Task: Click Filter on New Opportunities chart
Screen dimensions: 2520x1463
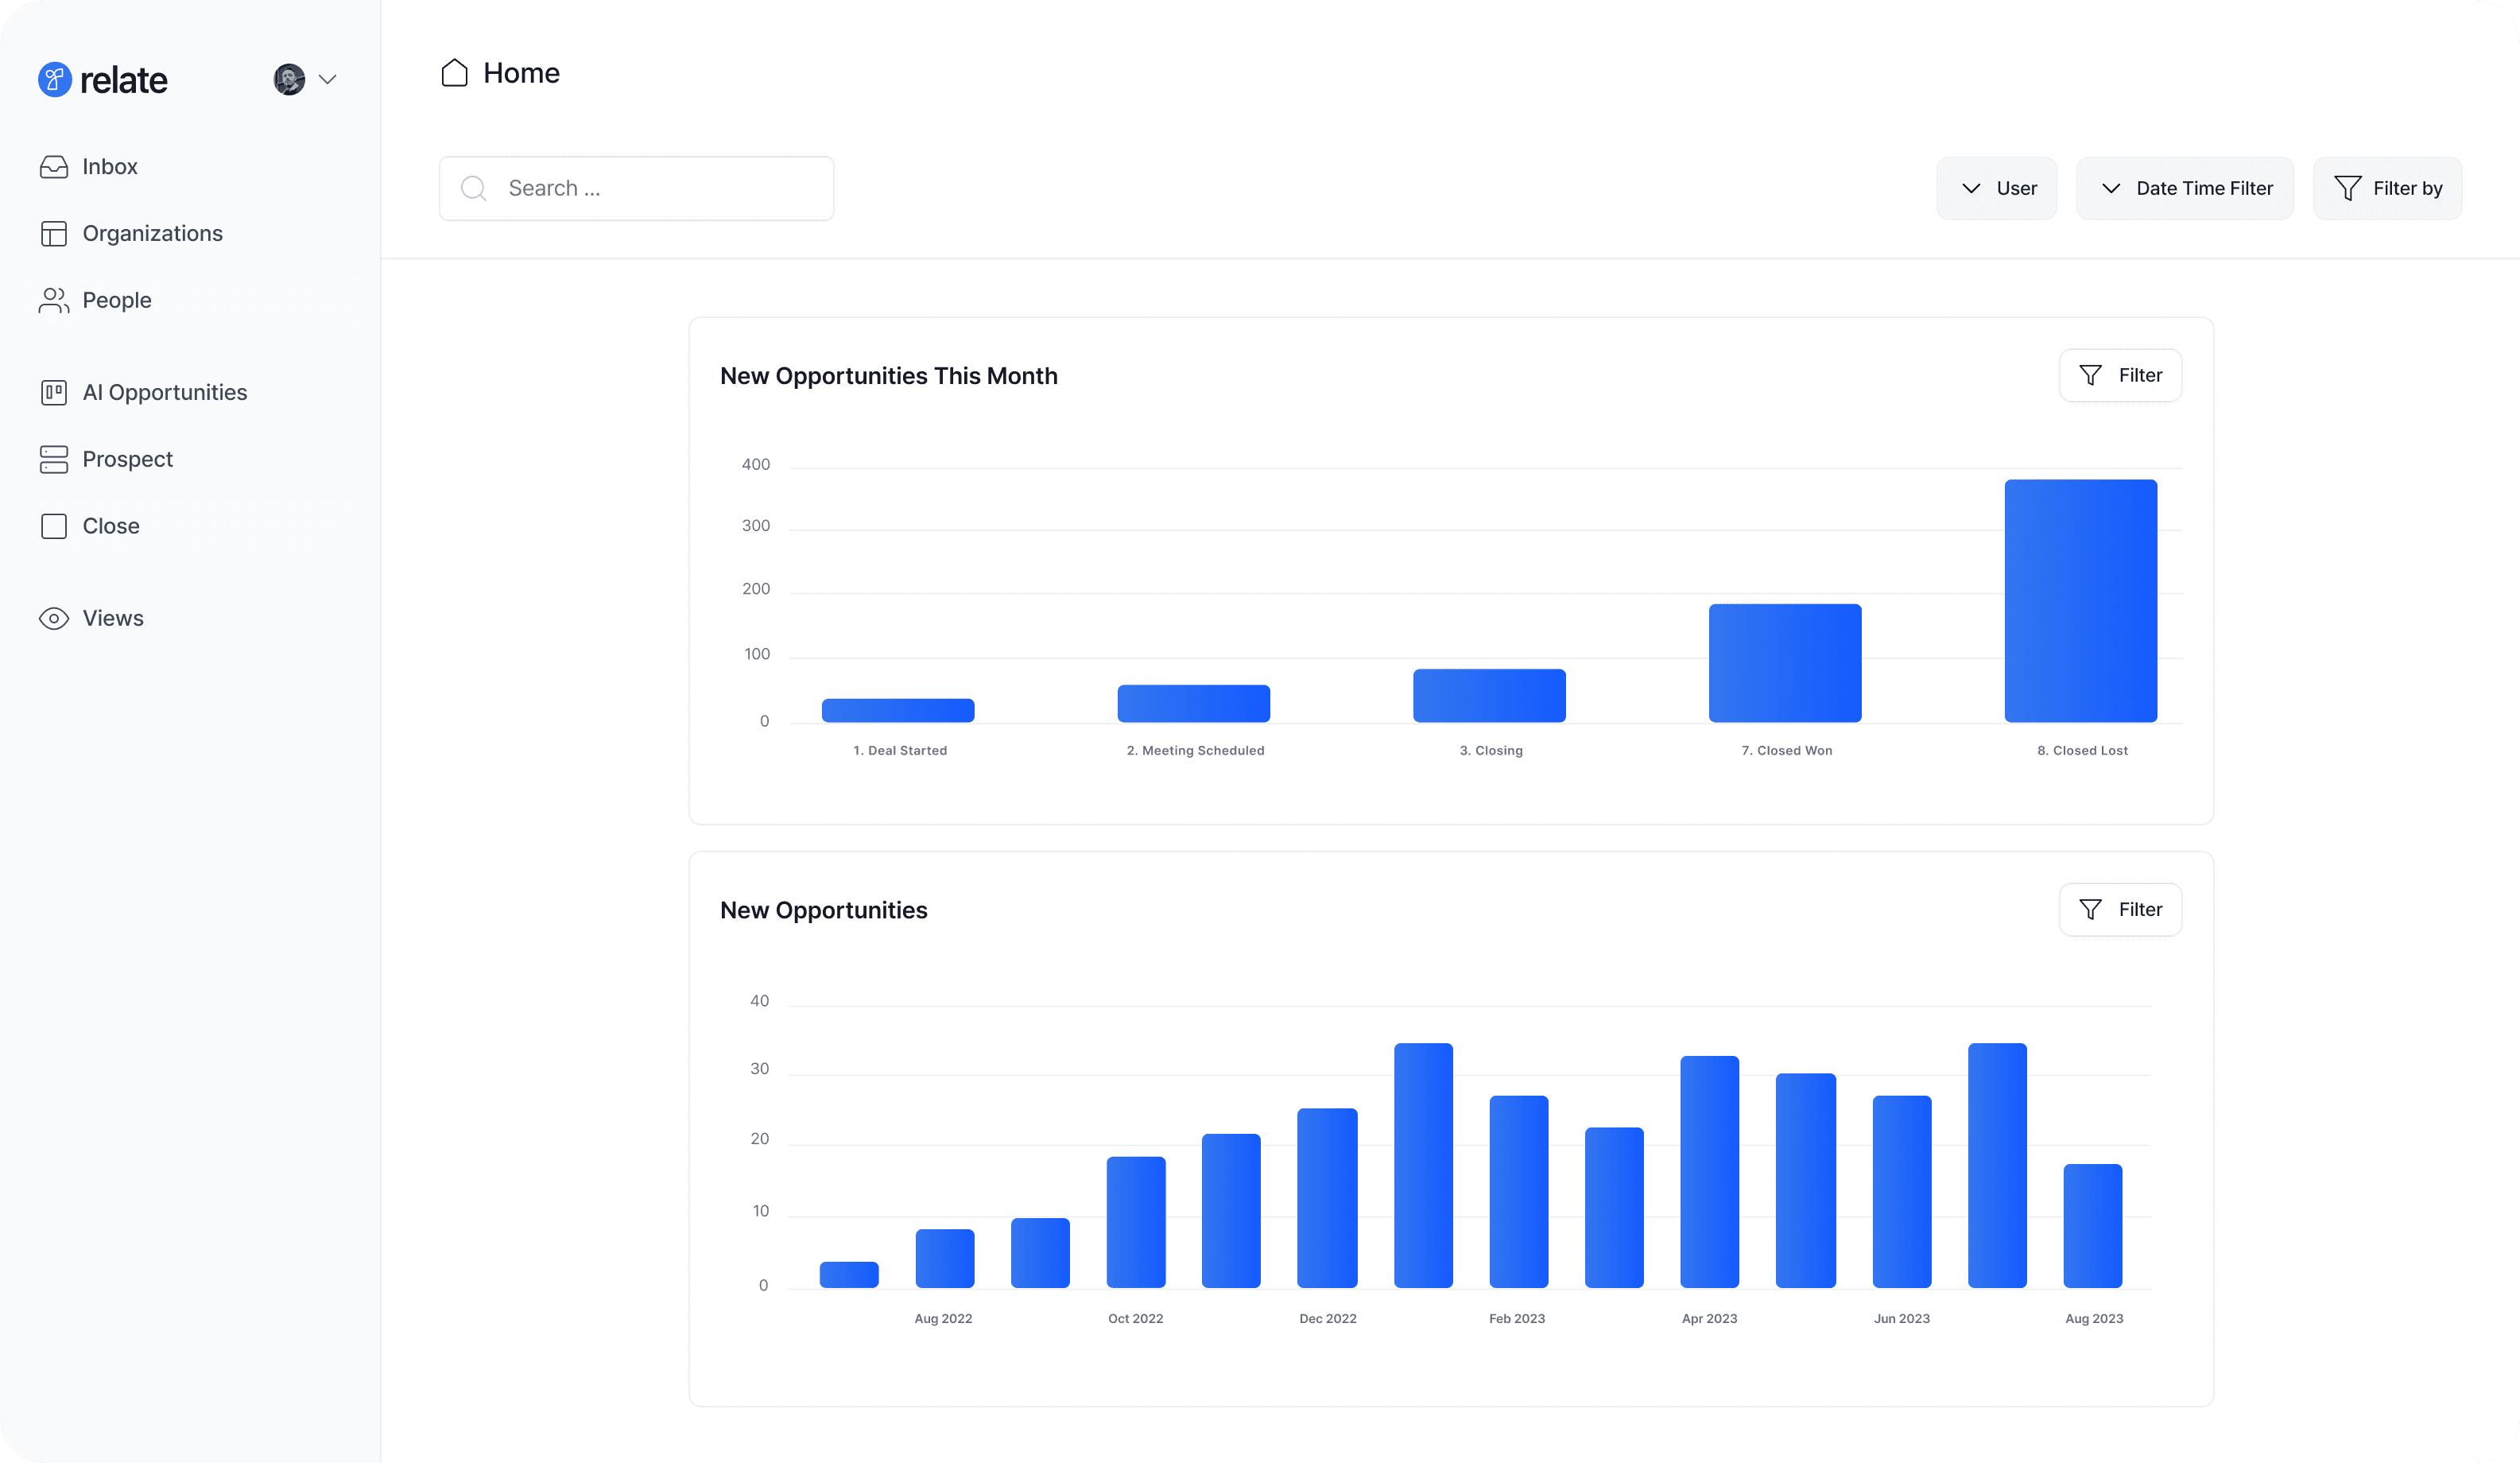Action: [2120, 909]
